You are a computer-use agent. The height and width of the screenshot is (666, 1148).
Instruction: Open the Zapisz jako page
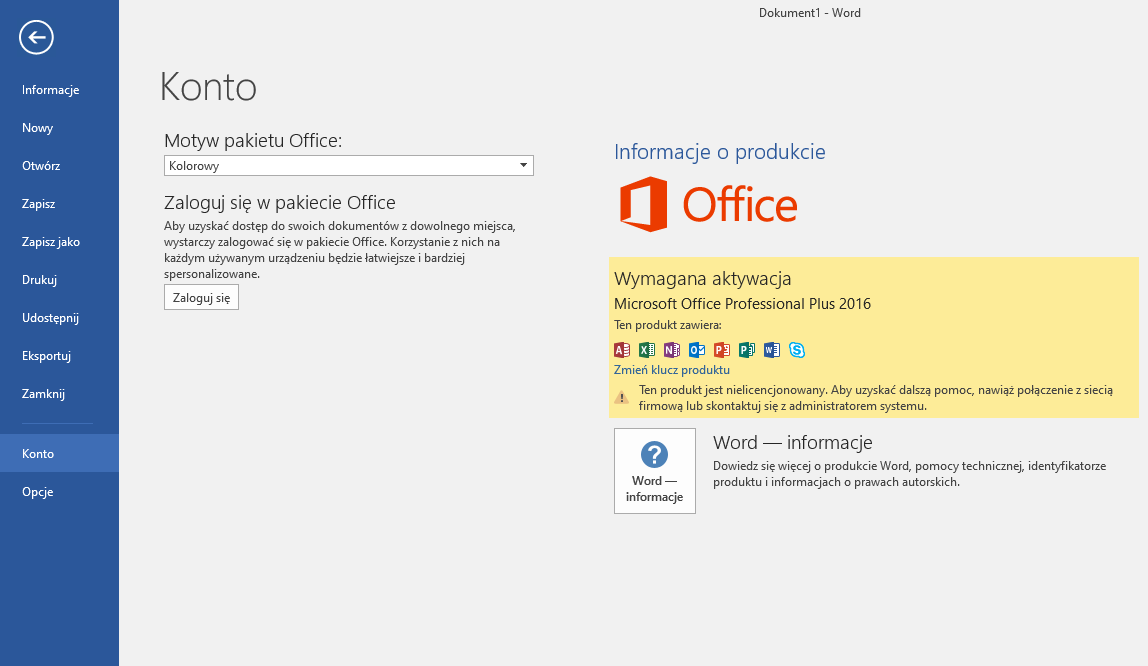pyautogui.click(x=59, y=242)
